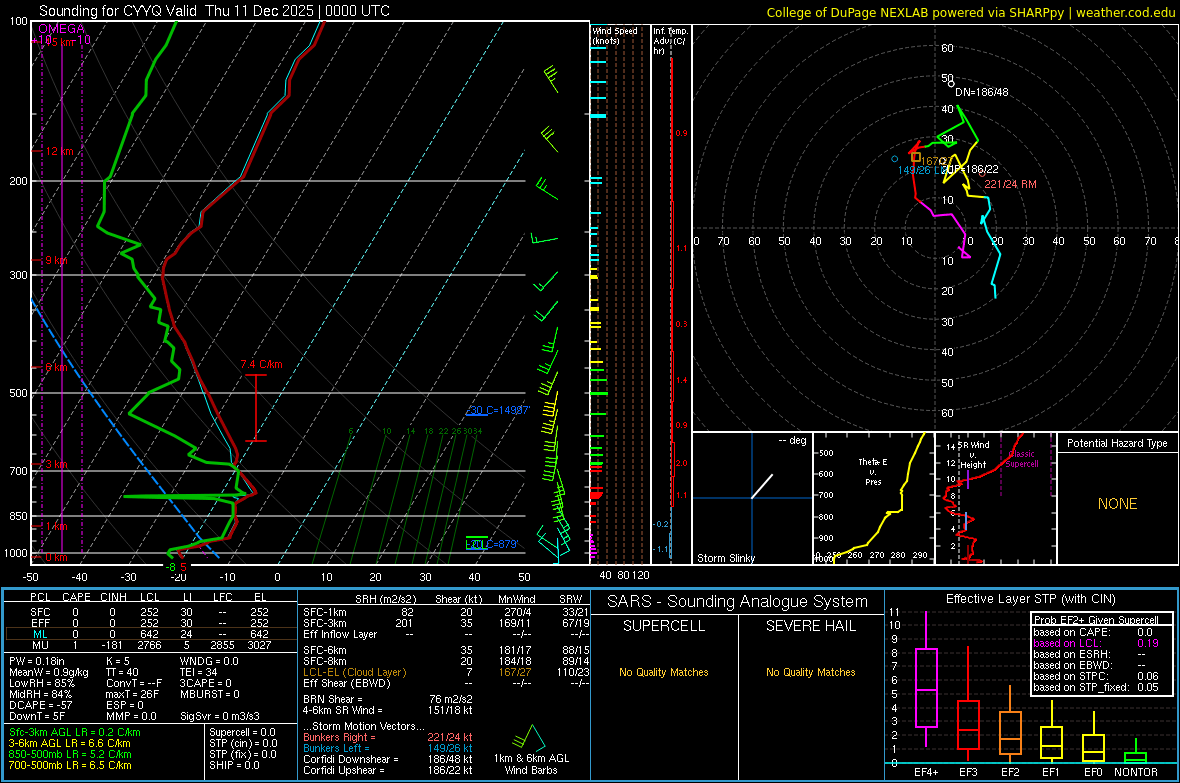The width and height of the screenshot is (1180, 783).
Task: Click the 'SHIP = 0.0' value
Action: (x=234, y=765)
